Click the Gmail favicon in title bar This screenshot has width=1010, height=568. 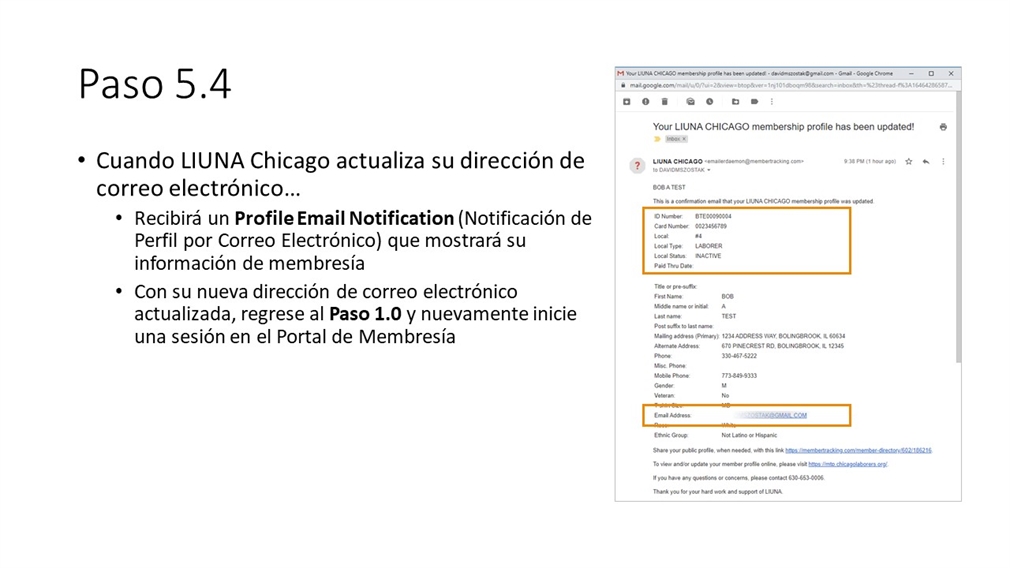pos(620,73)
